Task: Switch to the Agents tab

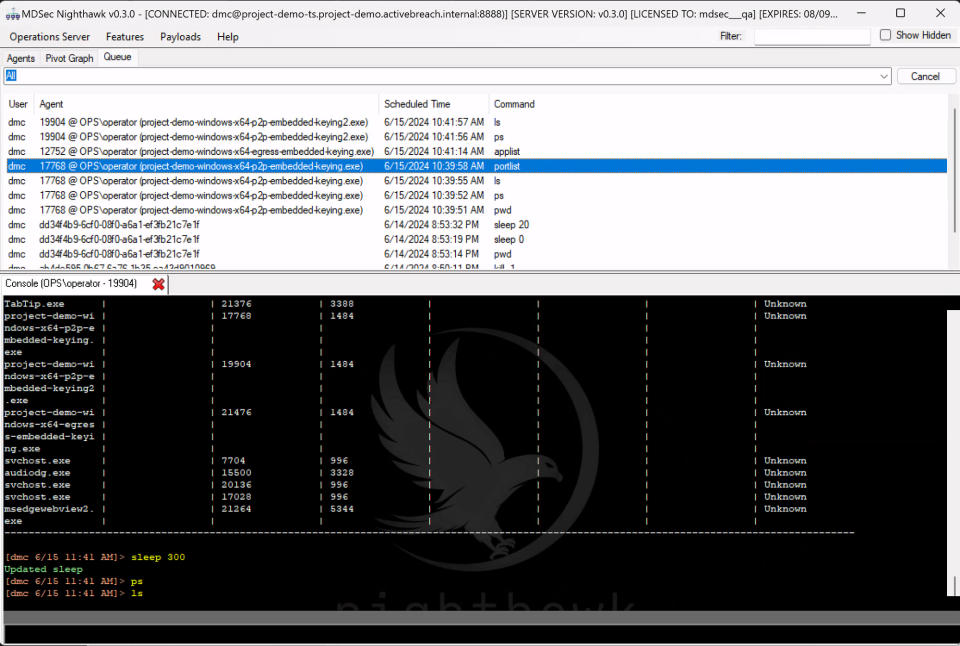Action: click(x=21, y=58)
